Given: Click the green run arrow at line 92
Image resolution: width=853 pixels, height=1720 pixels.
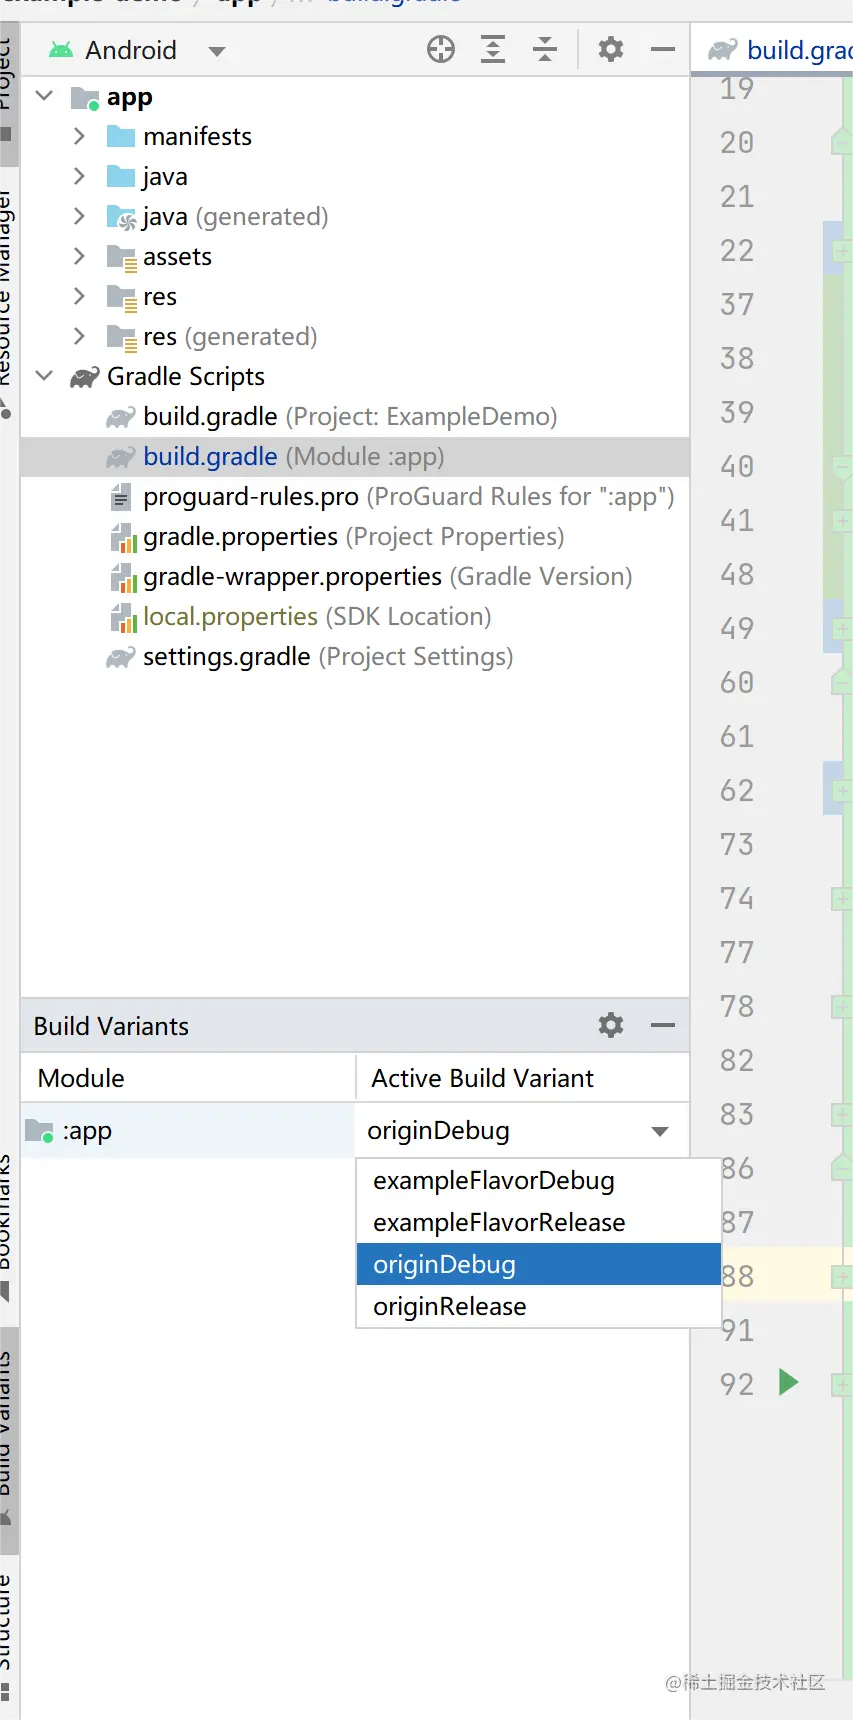Looking at the screenshot, I should click(x=788, y=1383).
